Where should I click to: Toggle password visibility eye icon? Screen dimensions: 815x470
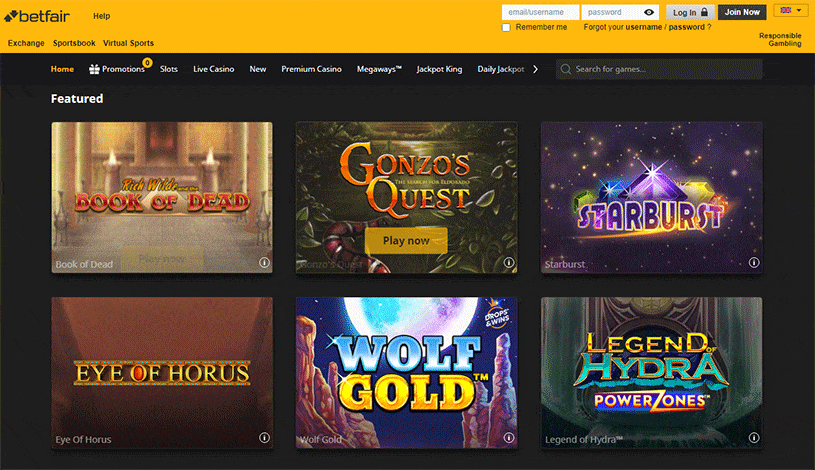(649, 12)
